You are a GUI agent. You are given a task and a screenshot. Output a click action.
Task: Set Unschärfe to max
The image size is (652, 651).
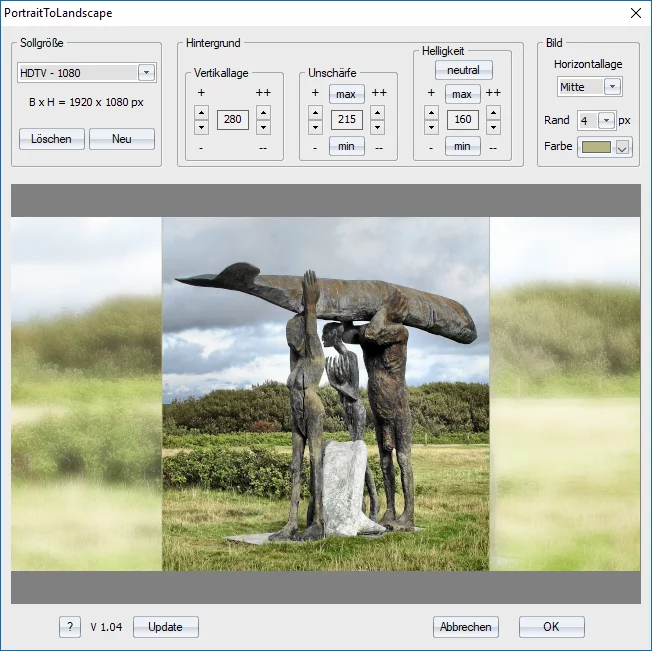(346, 94)
